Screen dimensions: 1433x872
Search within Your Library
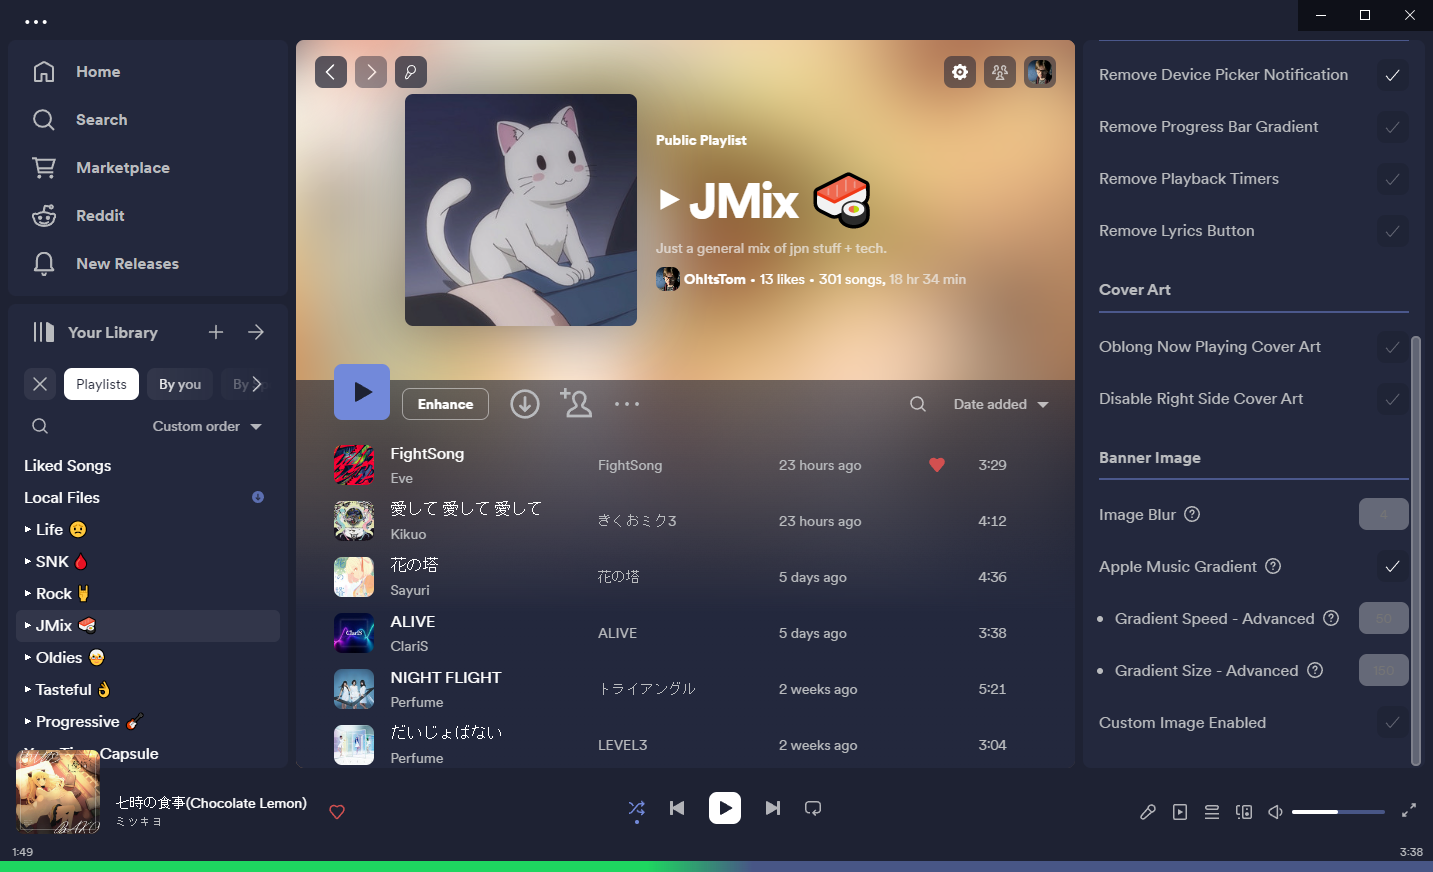tap(40, 426)
